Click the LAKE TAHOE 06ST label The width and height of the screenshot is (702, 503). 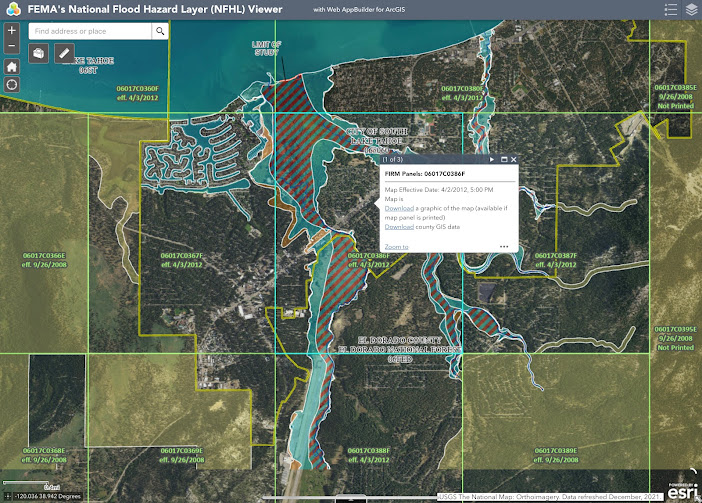pos(89,65)
